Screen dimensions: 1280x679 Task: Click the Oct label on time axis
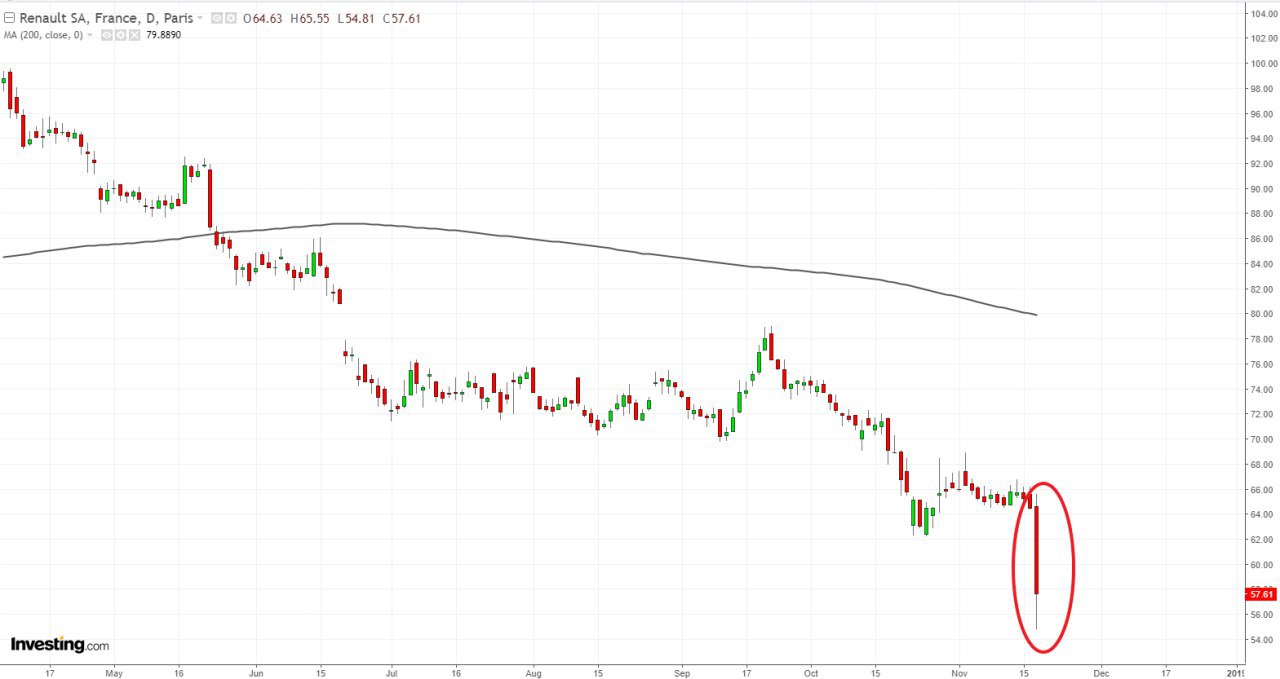click(x=811, y=673)
